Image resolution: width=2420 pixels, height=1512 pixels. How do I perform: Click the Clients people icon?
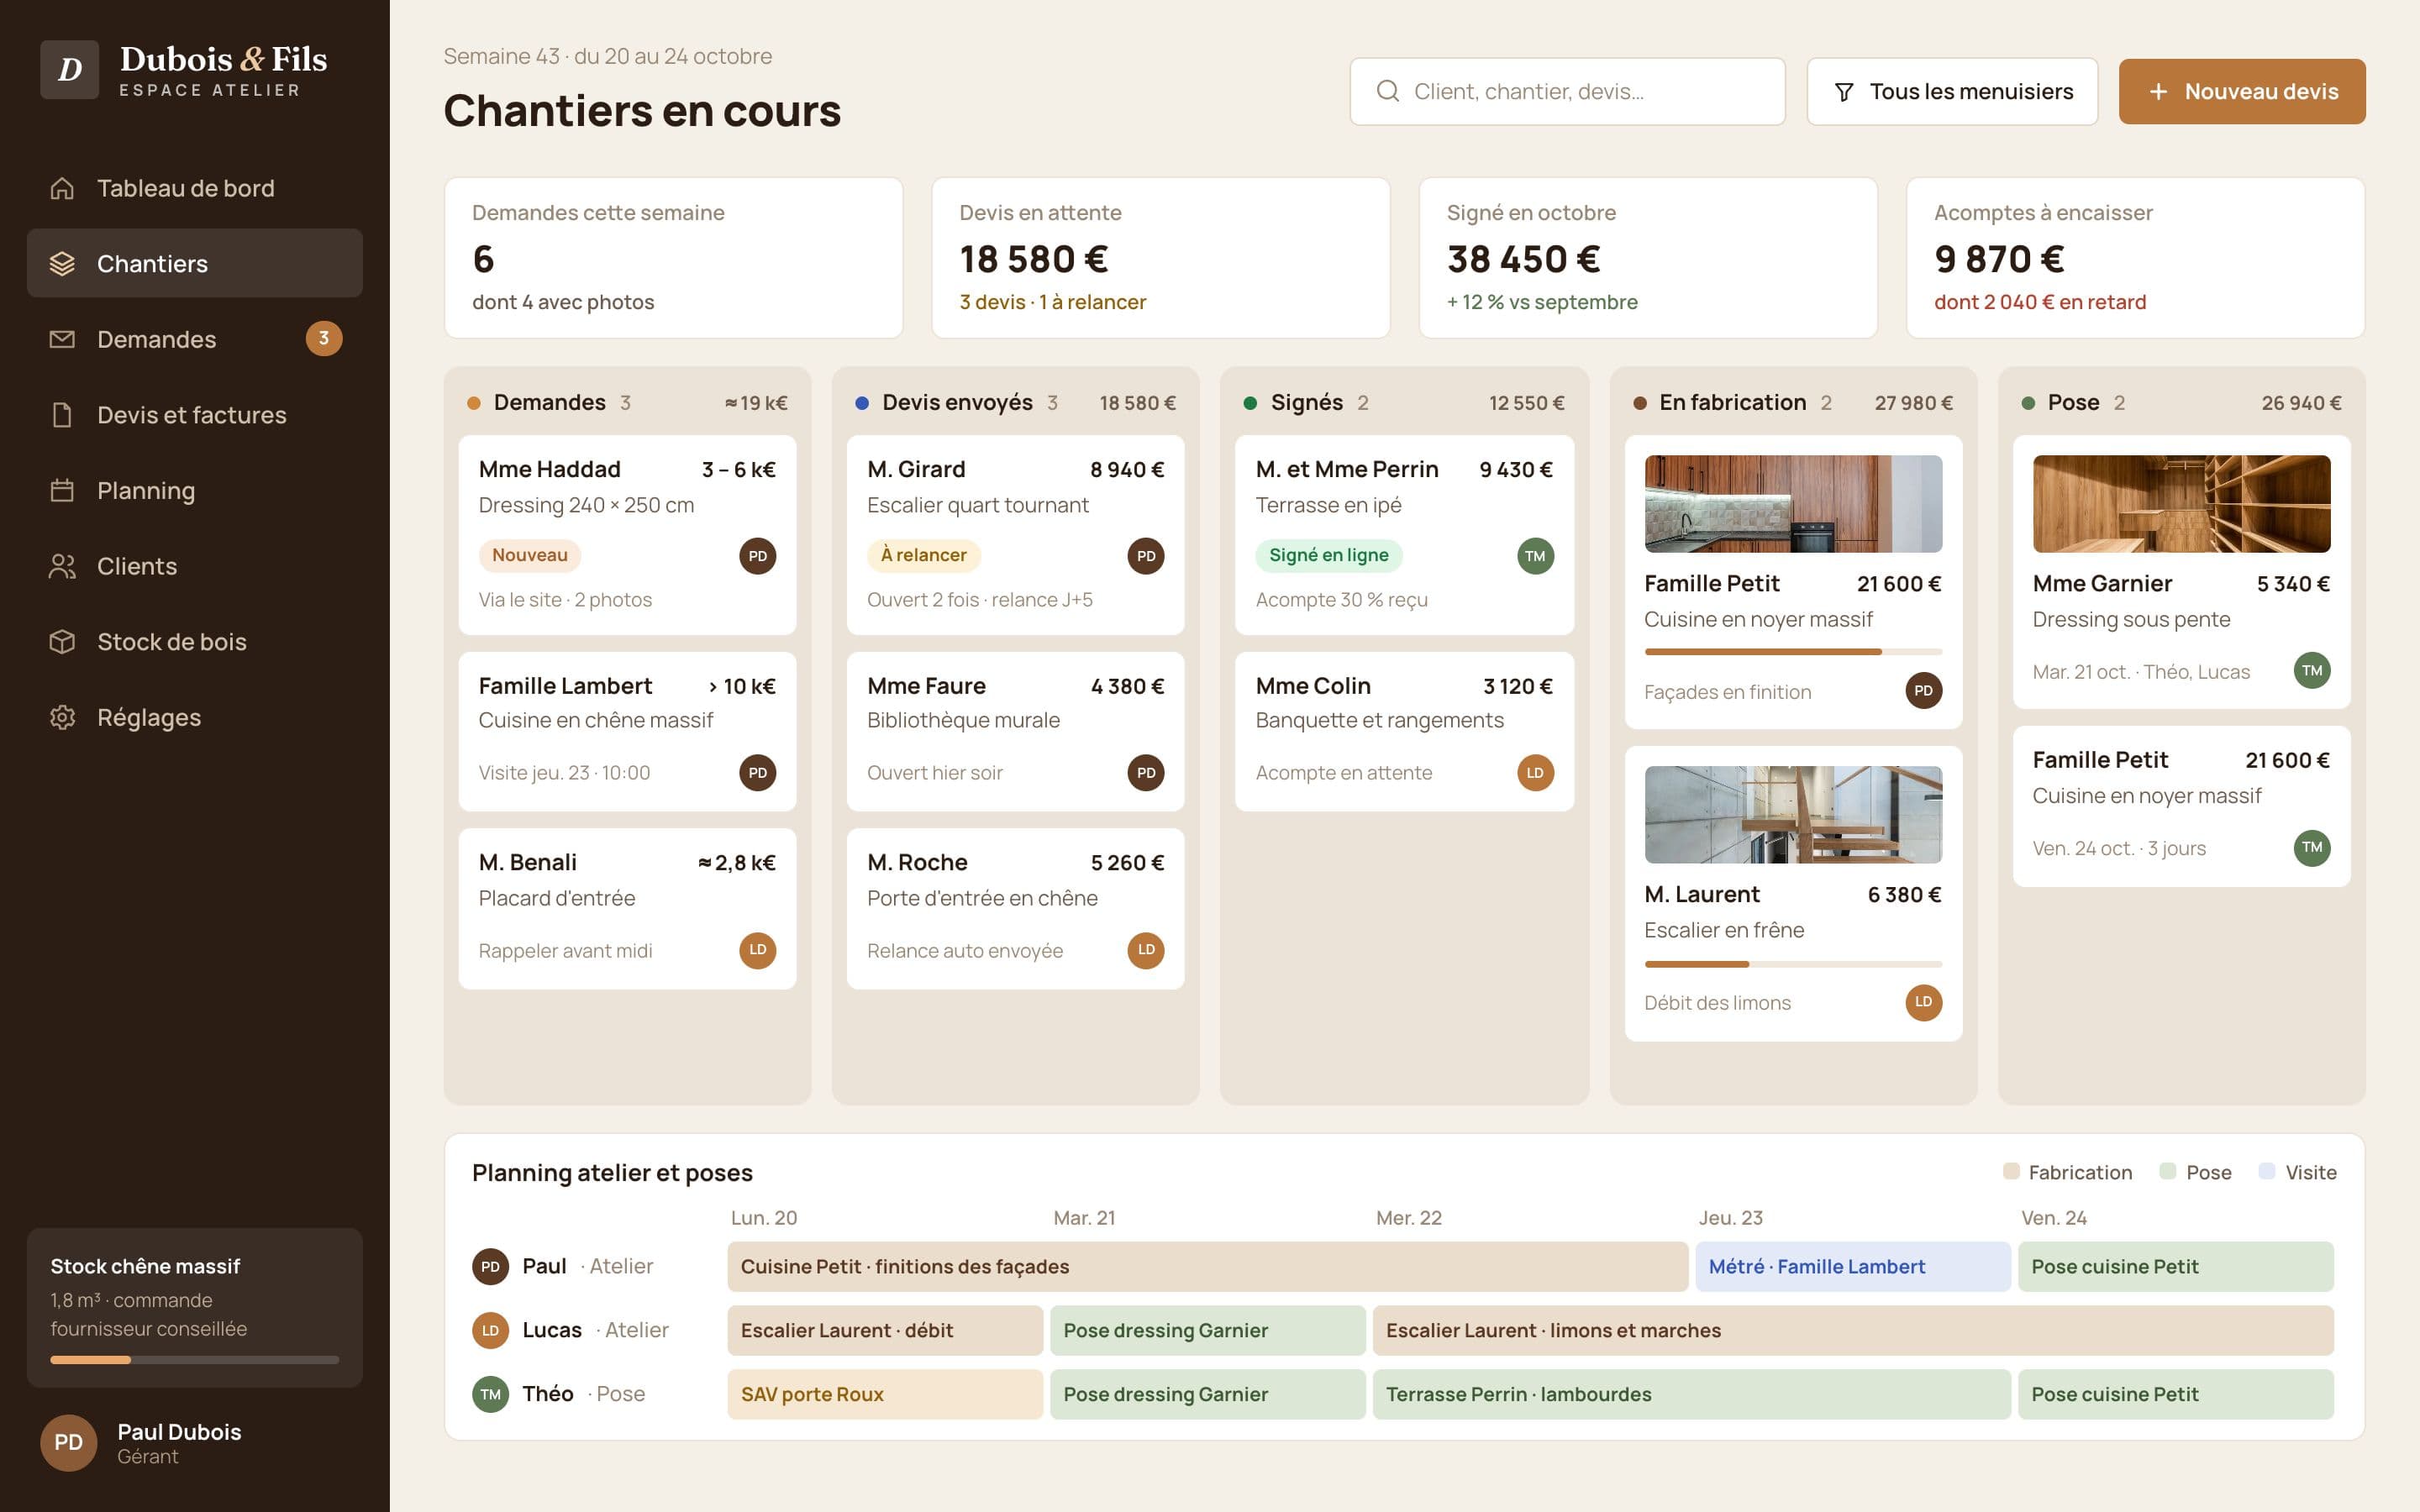point(62,566)
